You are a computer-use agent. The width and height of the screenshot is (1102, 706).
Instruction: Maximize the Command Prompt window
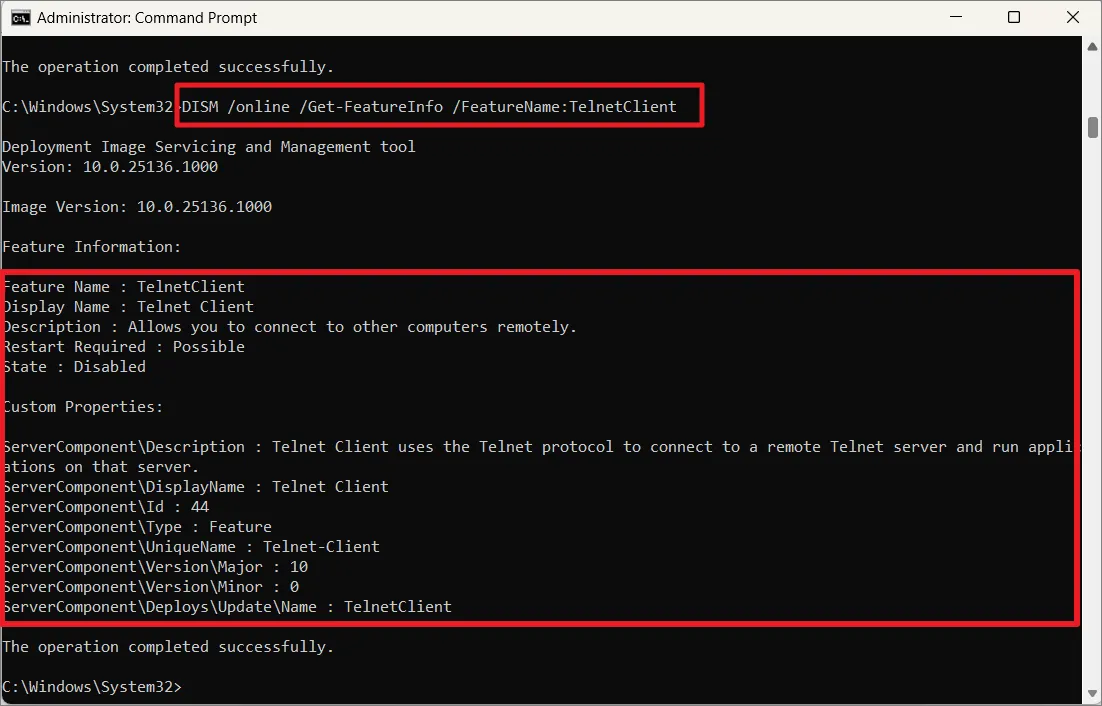click(1014, 18)
